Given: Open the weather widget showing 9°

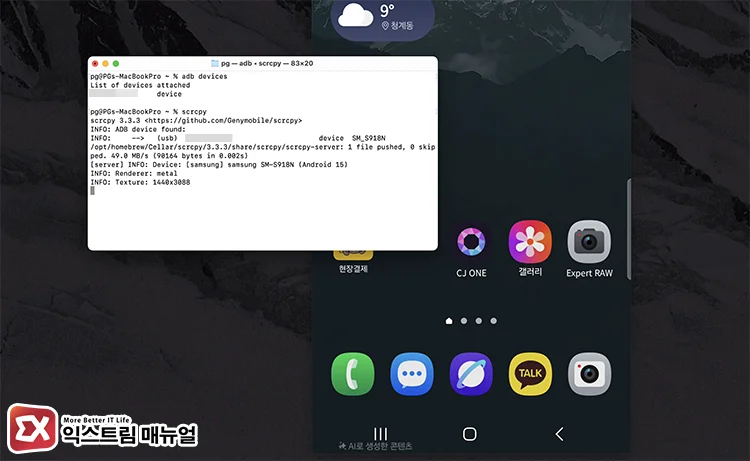Looking at the screenshot, I should click(381, 17).
